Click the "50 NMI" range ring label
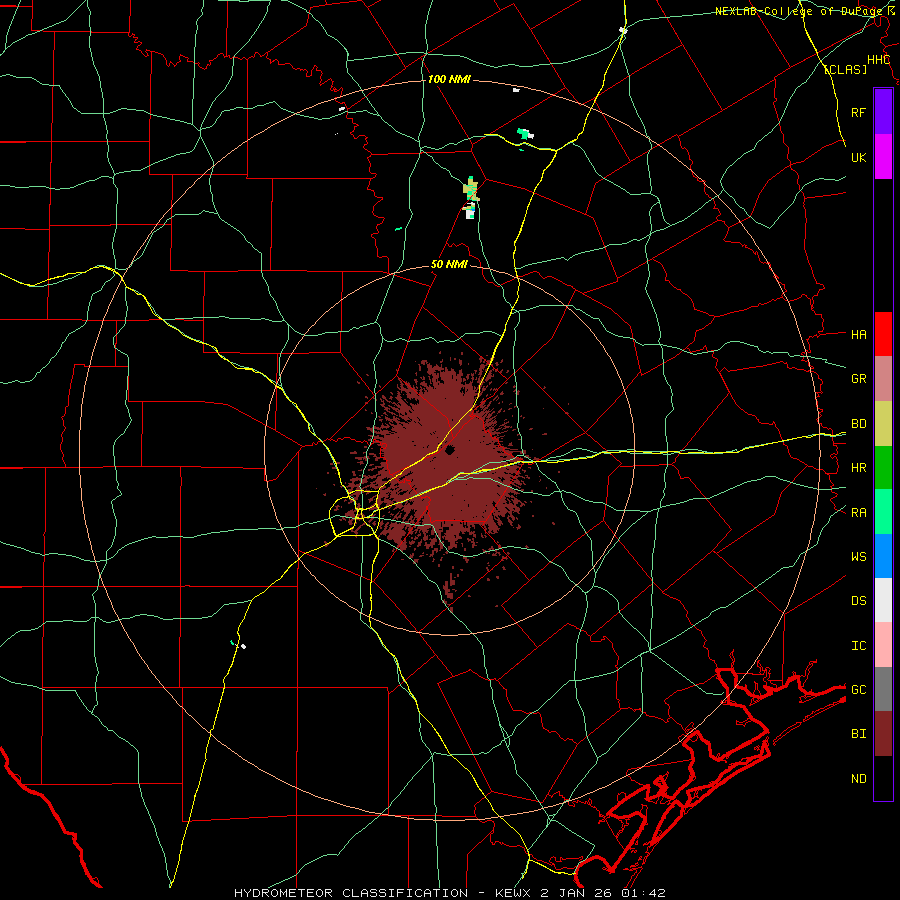The image size is (900, 900). 449,265
